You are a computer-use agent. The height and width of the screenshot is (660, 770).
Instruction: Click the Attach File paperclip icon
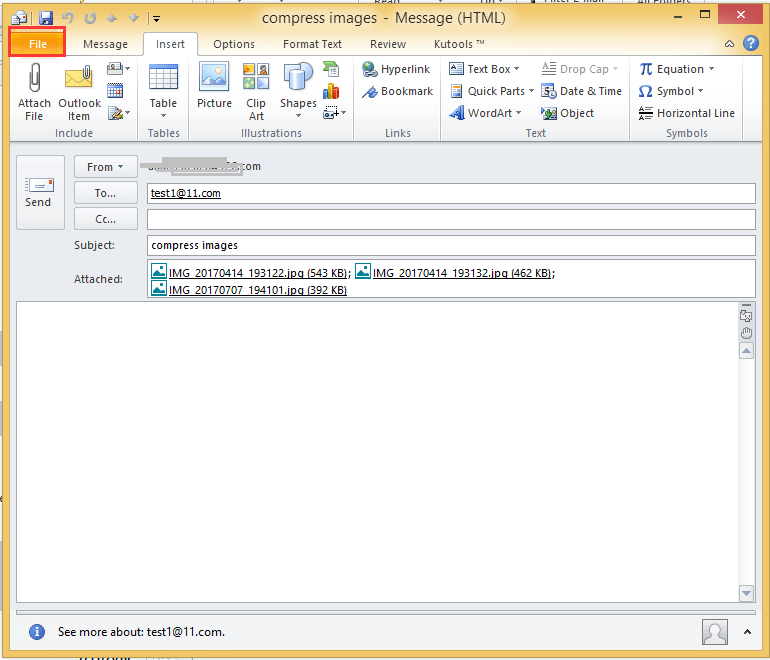(34, 80)
